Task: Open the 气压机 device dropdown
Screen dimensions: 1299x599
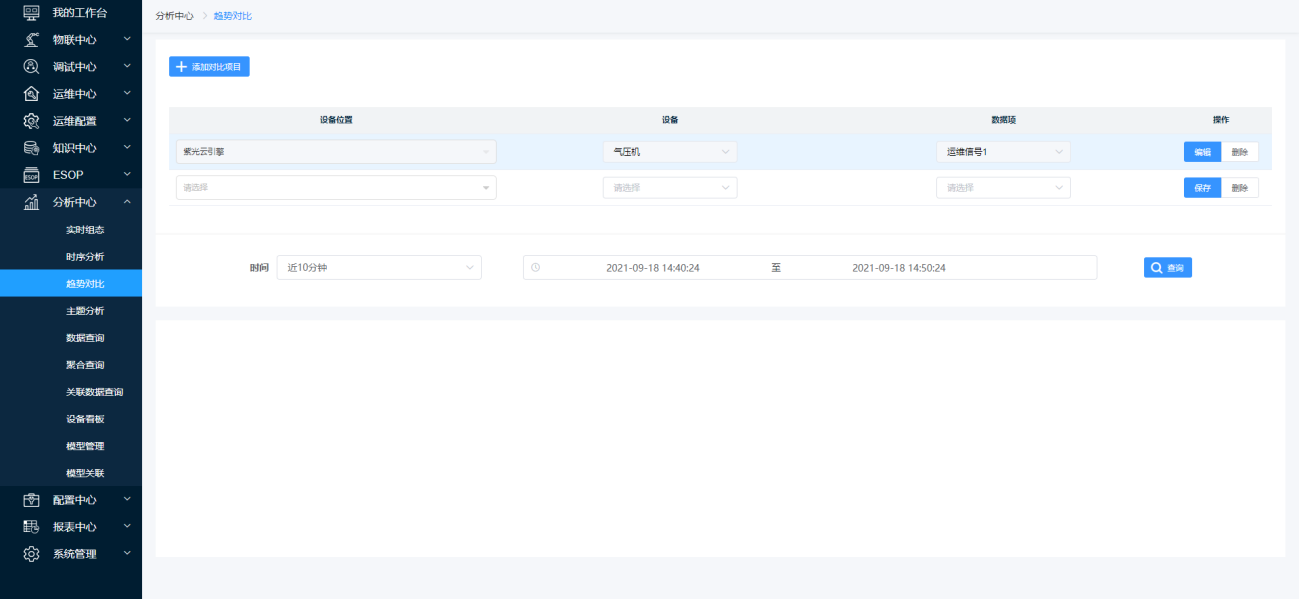Action: pos(669,152)
